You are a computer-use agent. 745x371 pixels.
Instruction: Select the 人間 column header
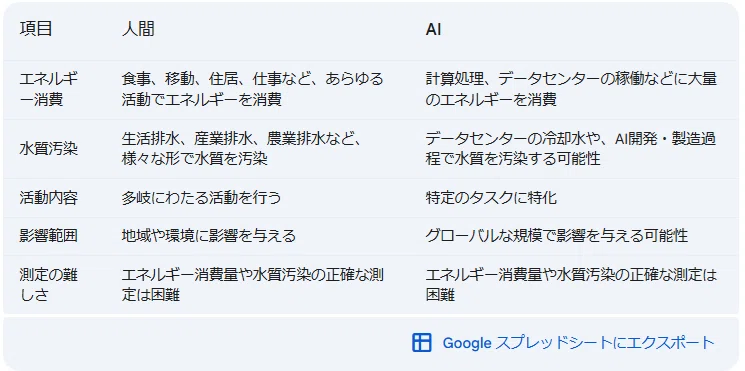pyautogui.click(x=138, y=29)
